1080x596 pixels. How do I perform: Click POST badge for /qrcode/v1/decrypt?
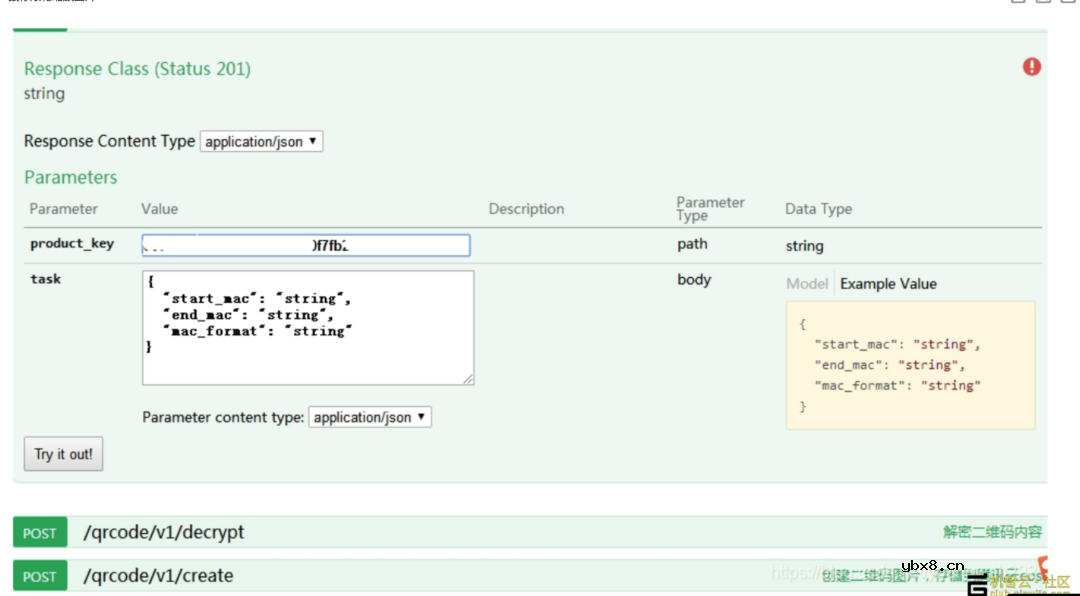[x=40, y=533]
